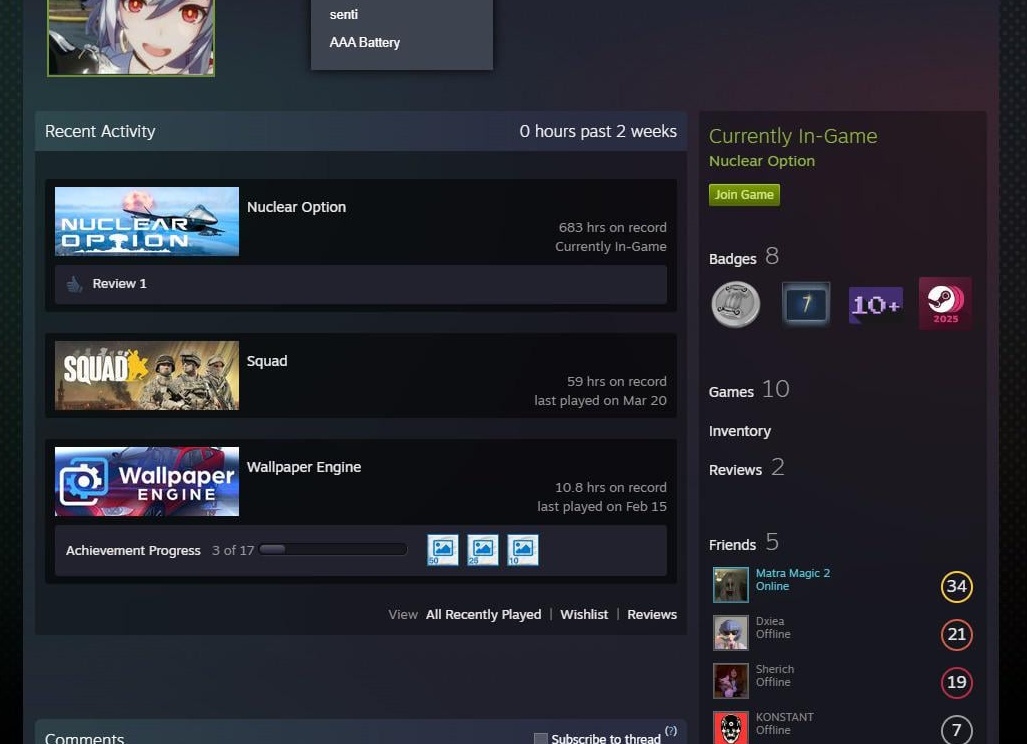Click the 0 hours past 2 weeks text

click(598, 131)
